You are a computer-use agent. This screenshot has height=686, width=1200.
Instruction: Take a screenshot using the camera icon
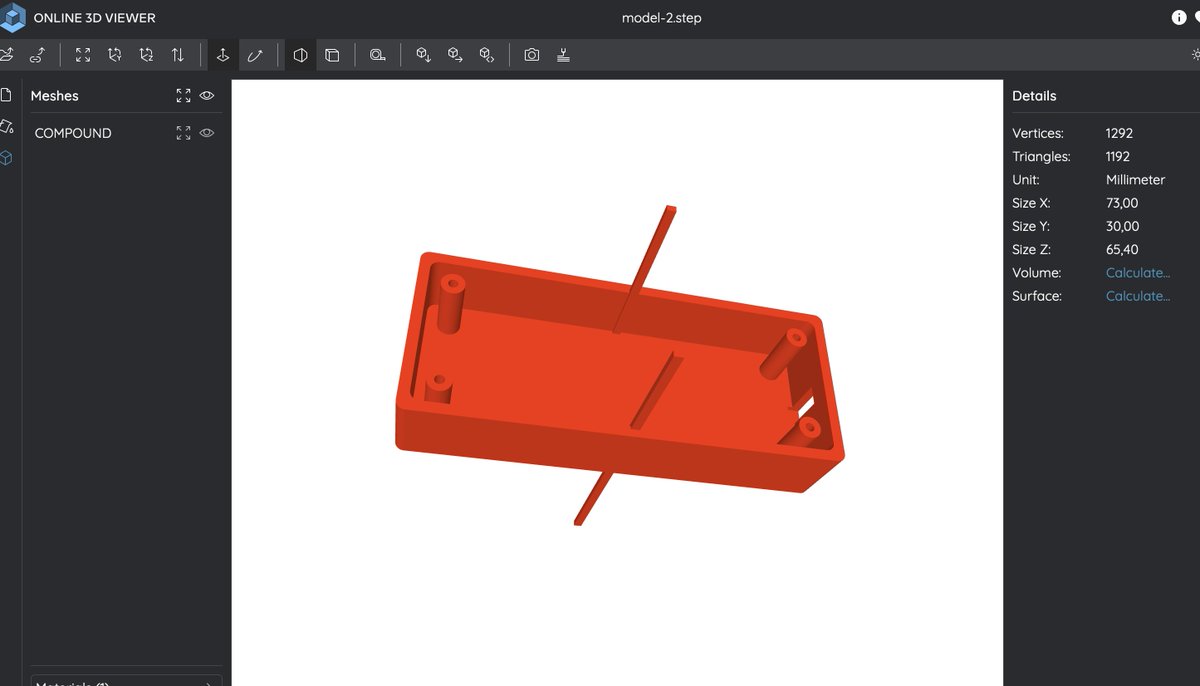point(532,55)
